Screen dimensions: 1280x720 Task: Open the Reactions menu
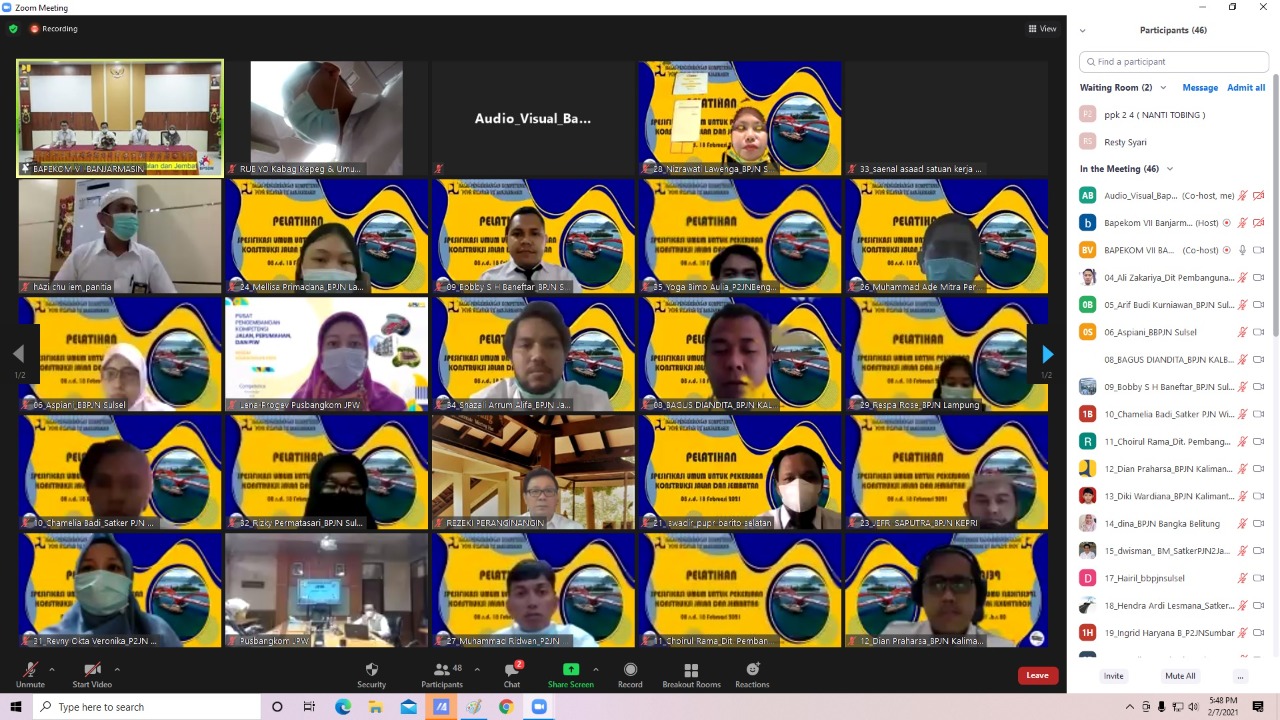752,674
